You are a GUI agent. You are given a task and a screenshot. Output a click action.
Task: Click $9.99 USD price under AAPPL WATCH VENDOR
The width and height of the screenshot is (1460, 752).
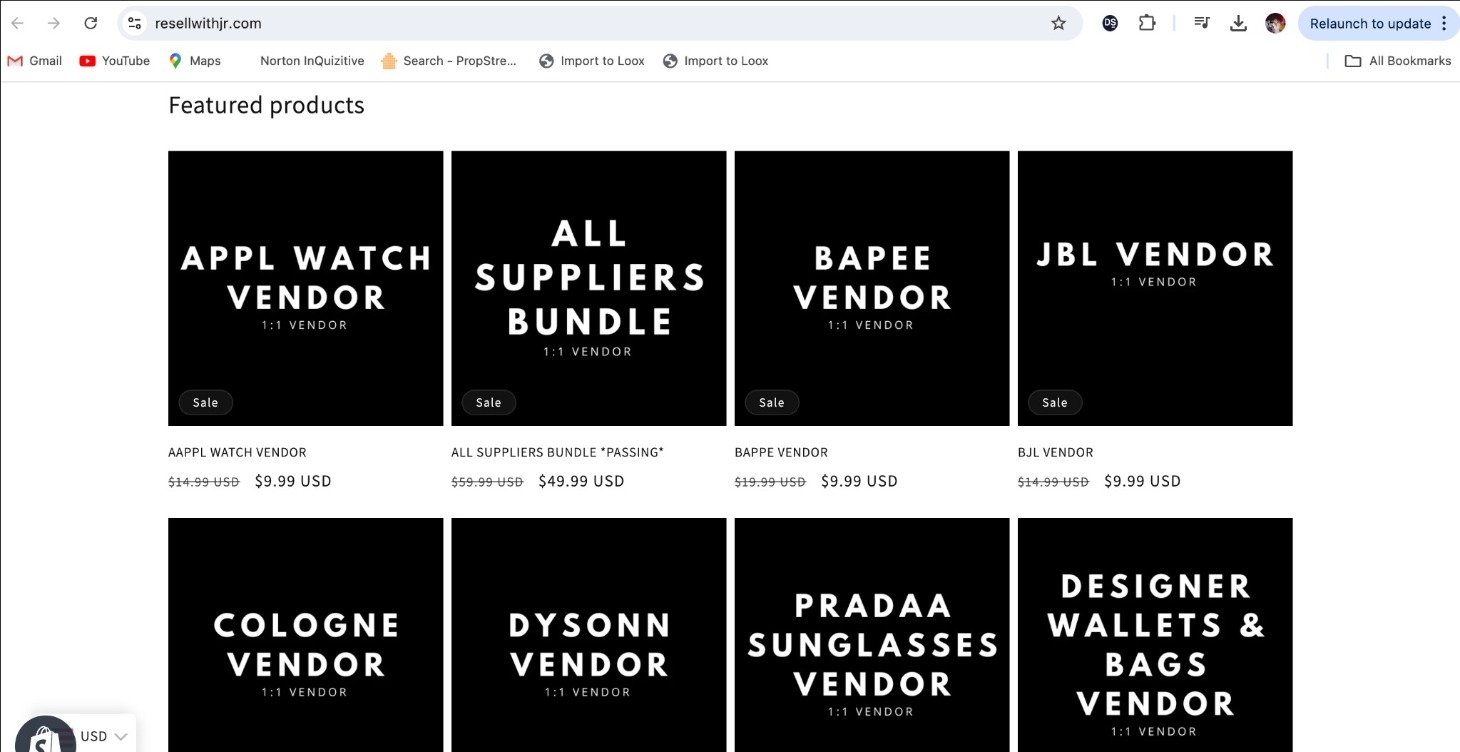[x=293, y=481]
